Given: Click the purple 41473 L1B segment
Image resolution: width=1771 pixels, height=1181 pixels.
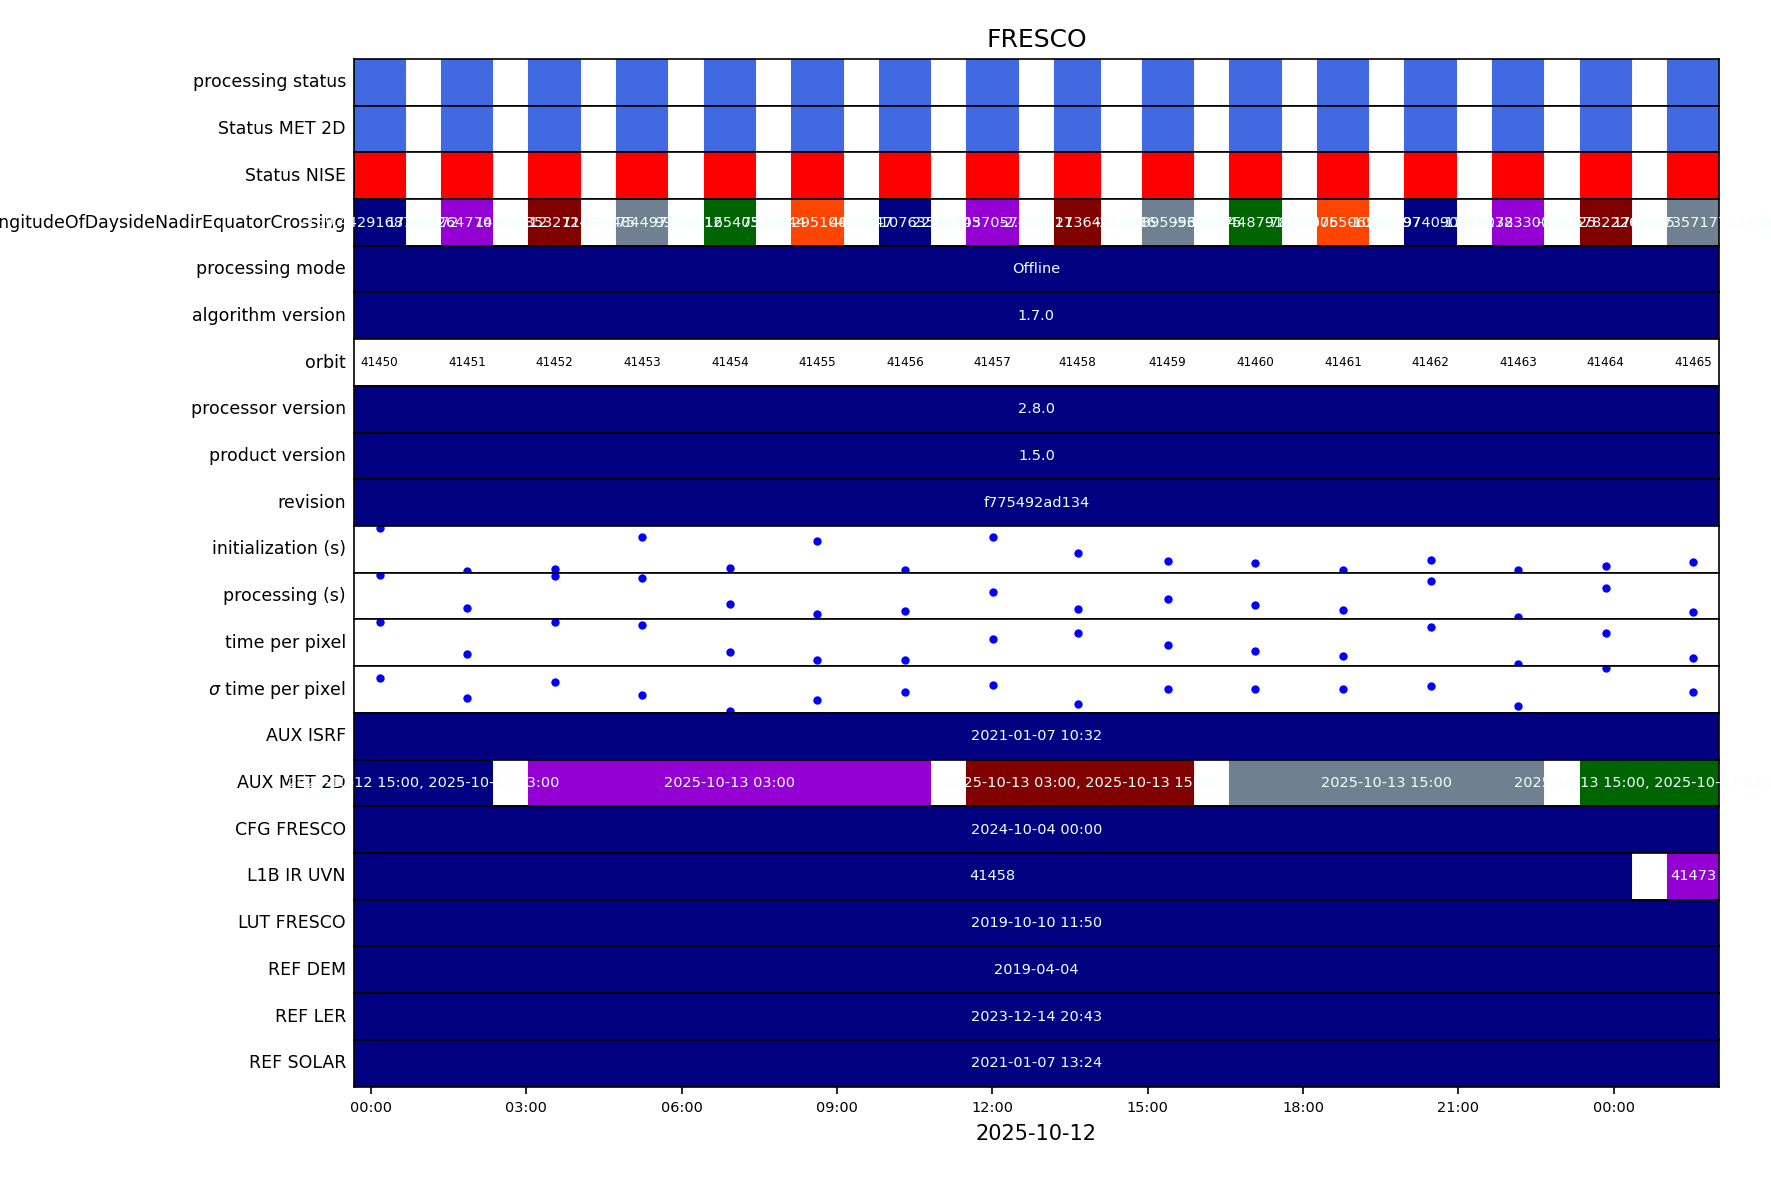Looking at the screenshot, I should [1693, 875].
